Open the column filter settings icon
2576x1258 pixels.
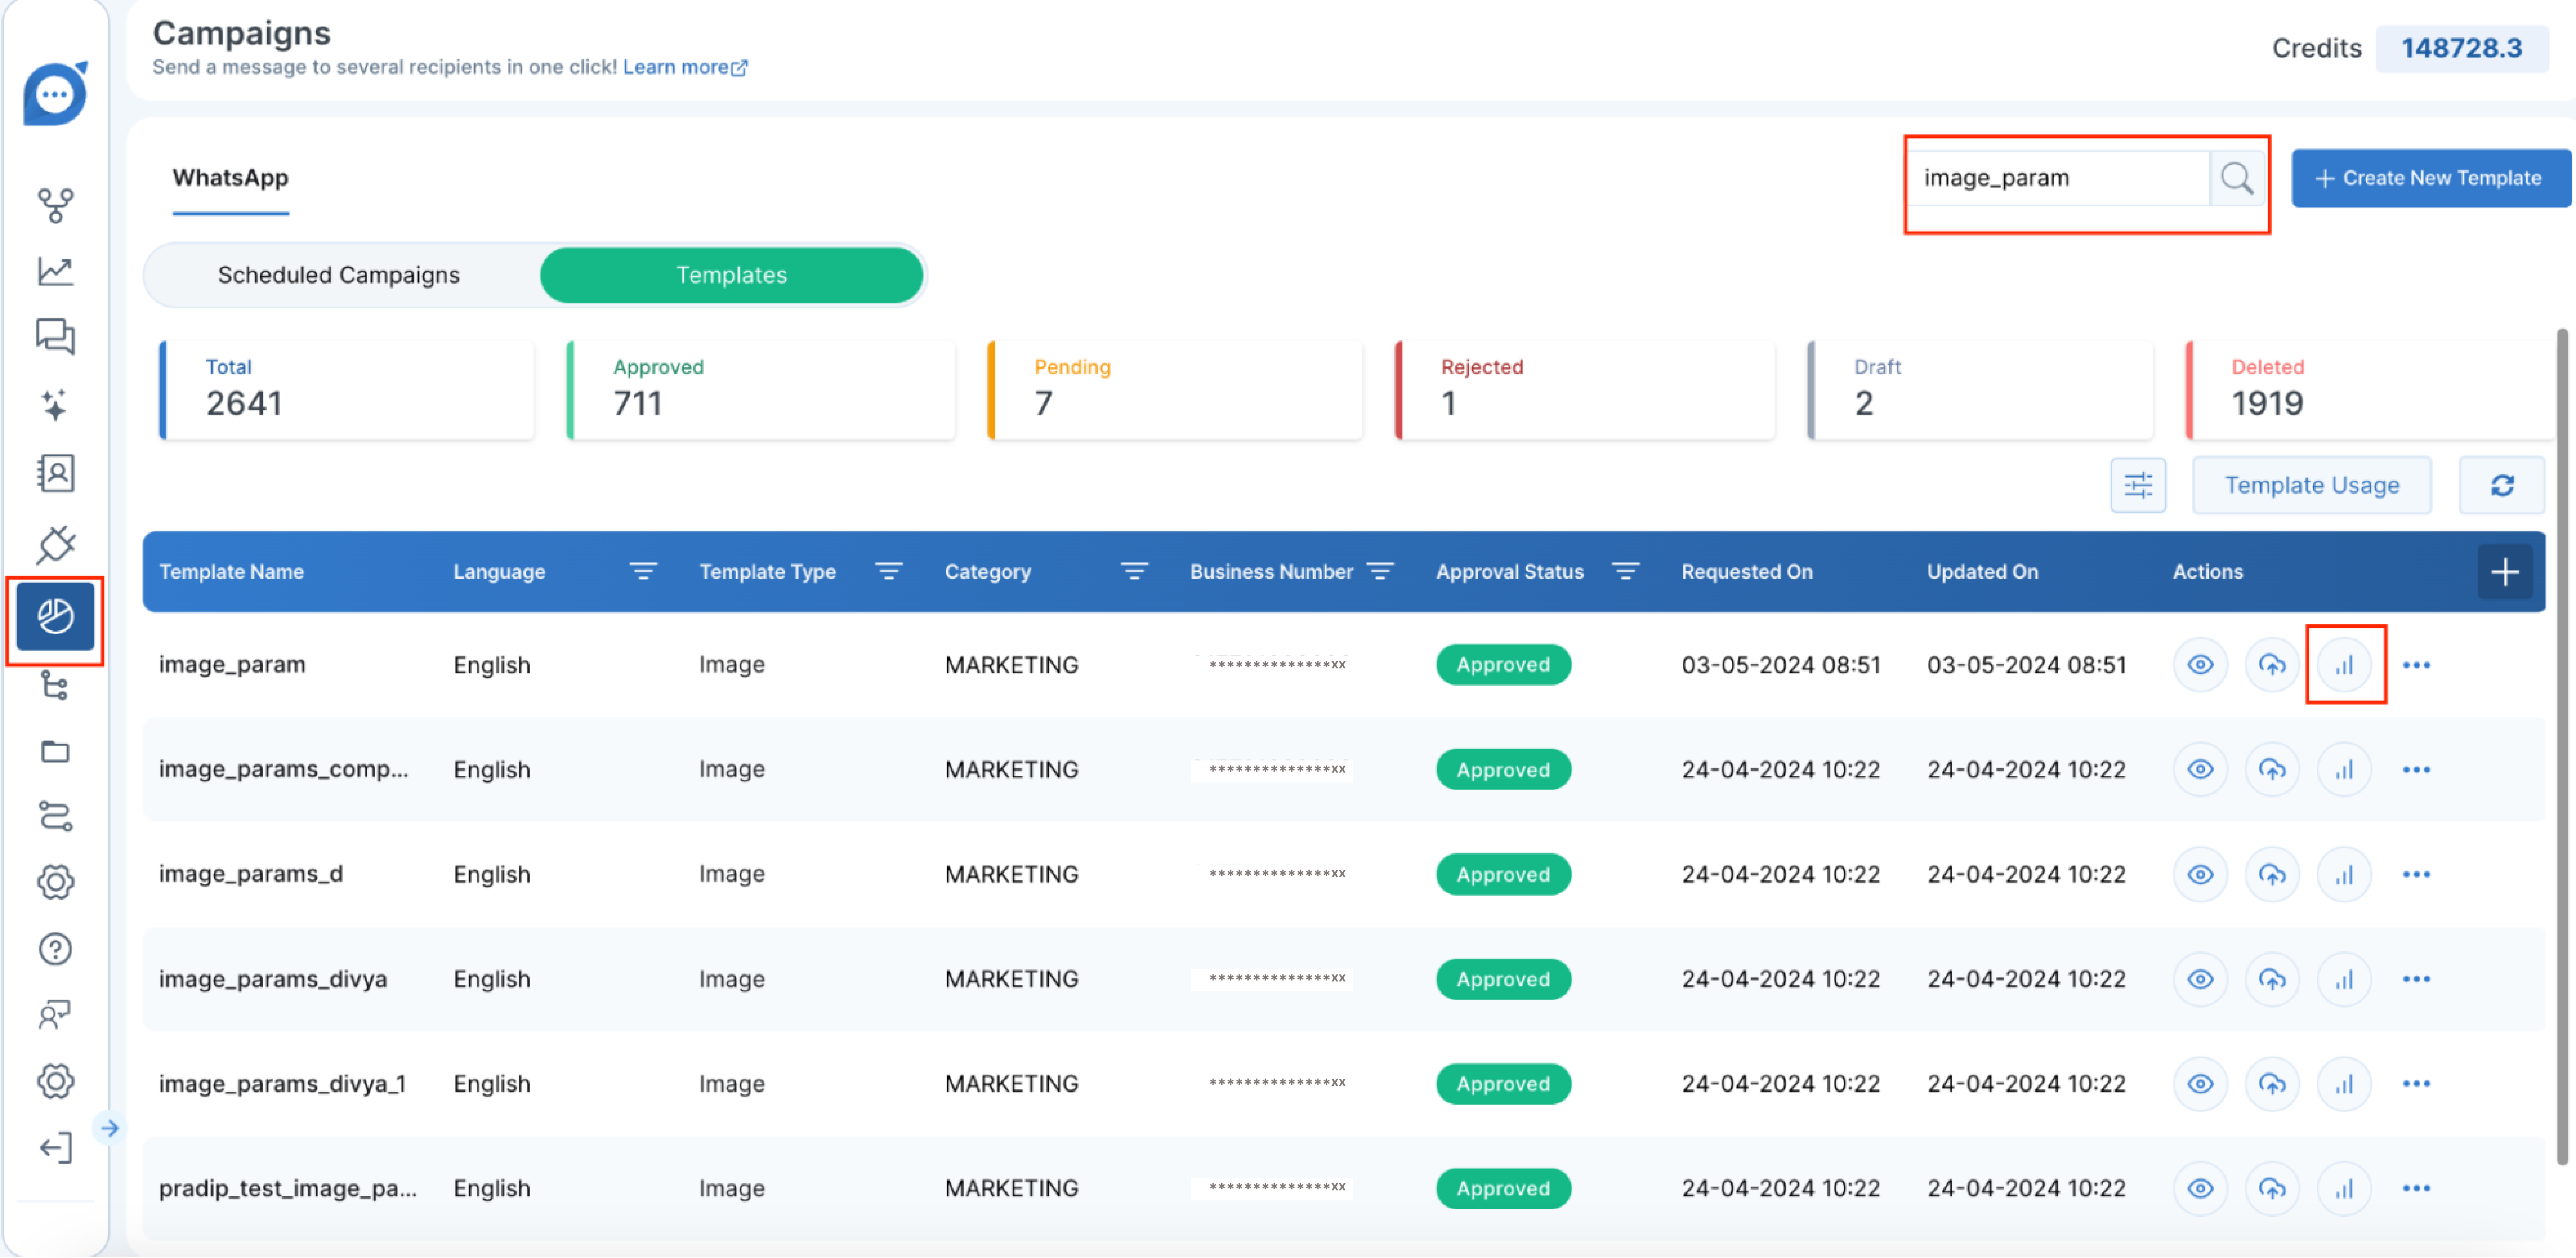tap(2137, 486)
